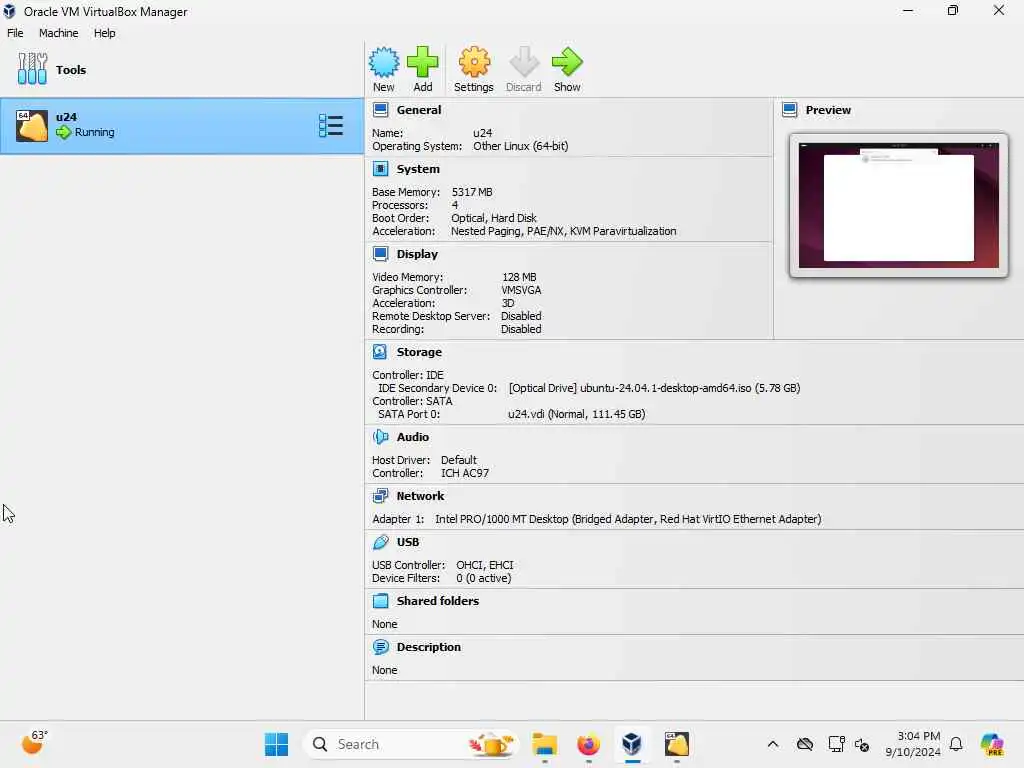Click the Graphics Controller VMSVGA value
Viewport: 1024px width, 768px height.
[521, 290]
